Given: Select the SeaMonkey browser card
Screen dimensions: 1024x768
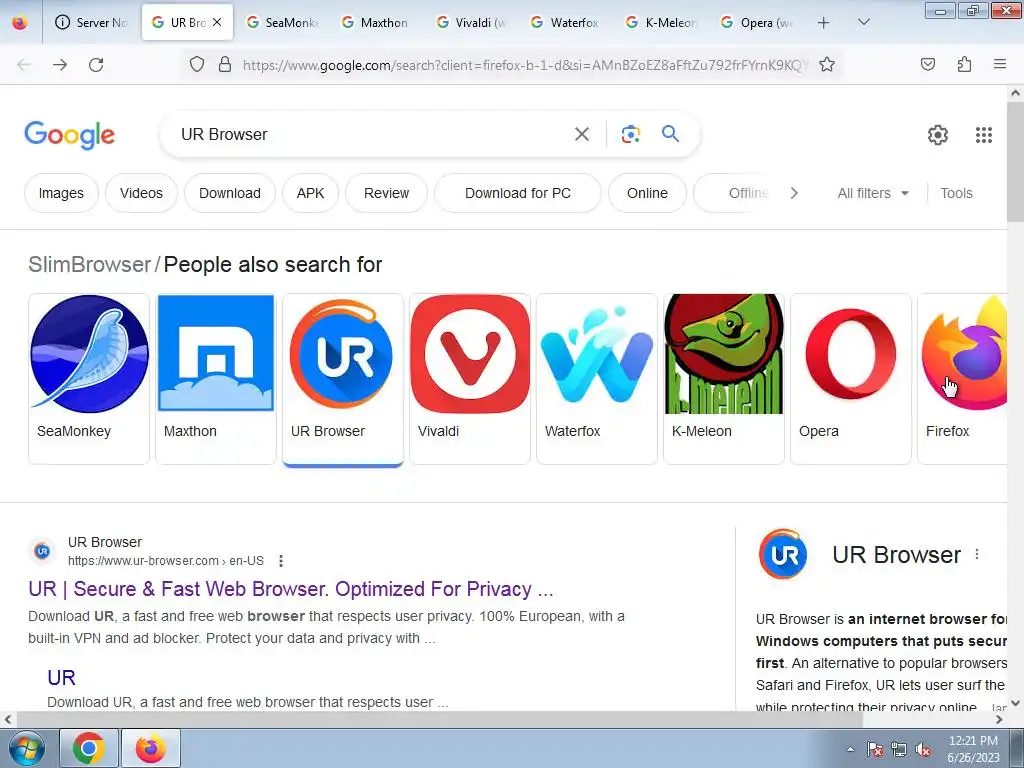Looking at the screenshot, I should coord(89,379).
